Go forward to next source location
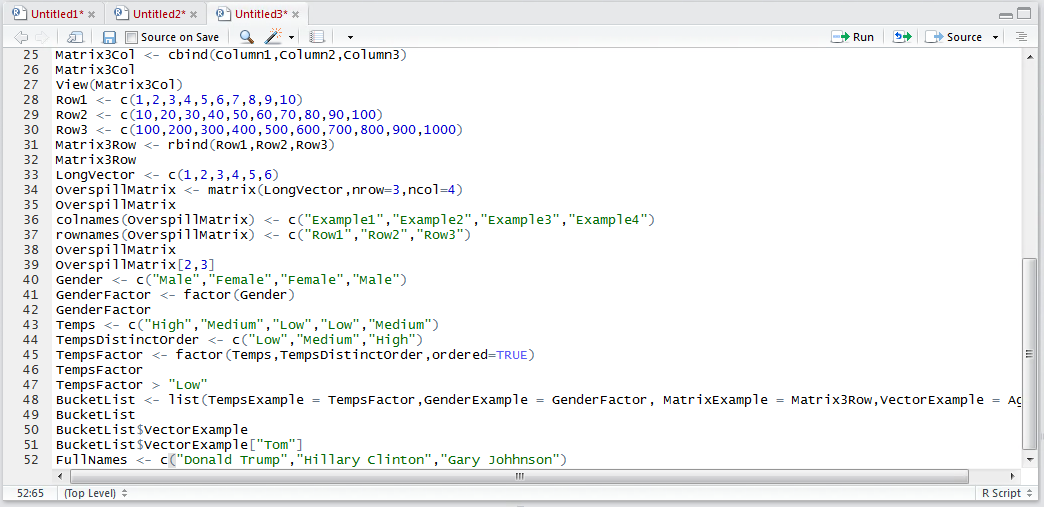This screenshot has width=1044, height=507. (x=41, y=37)
